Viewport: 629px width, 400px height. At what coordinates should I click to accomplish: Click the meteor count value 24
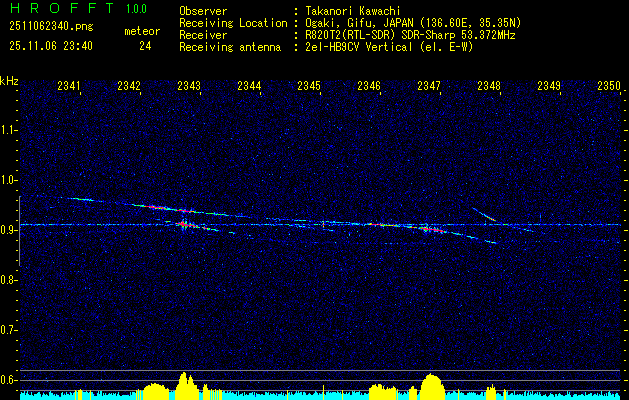146,46
